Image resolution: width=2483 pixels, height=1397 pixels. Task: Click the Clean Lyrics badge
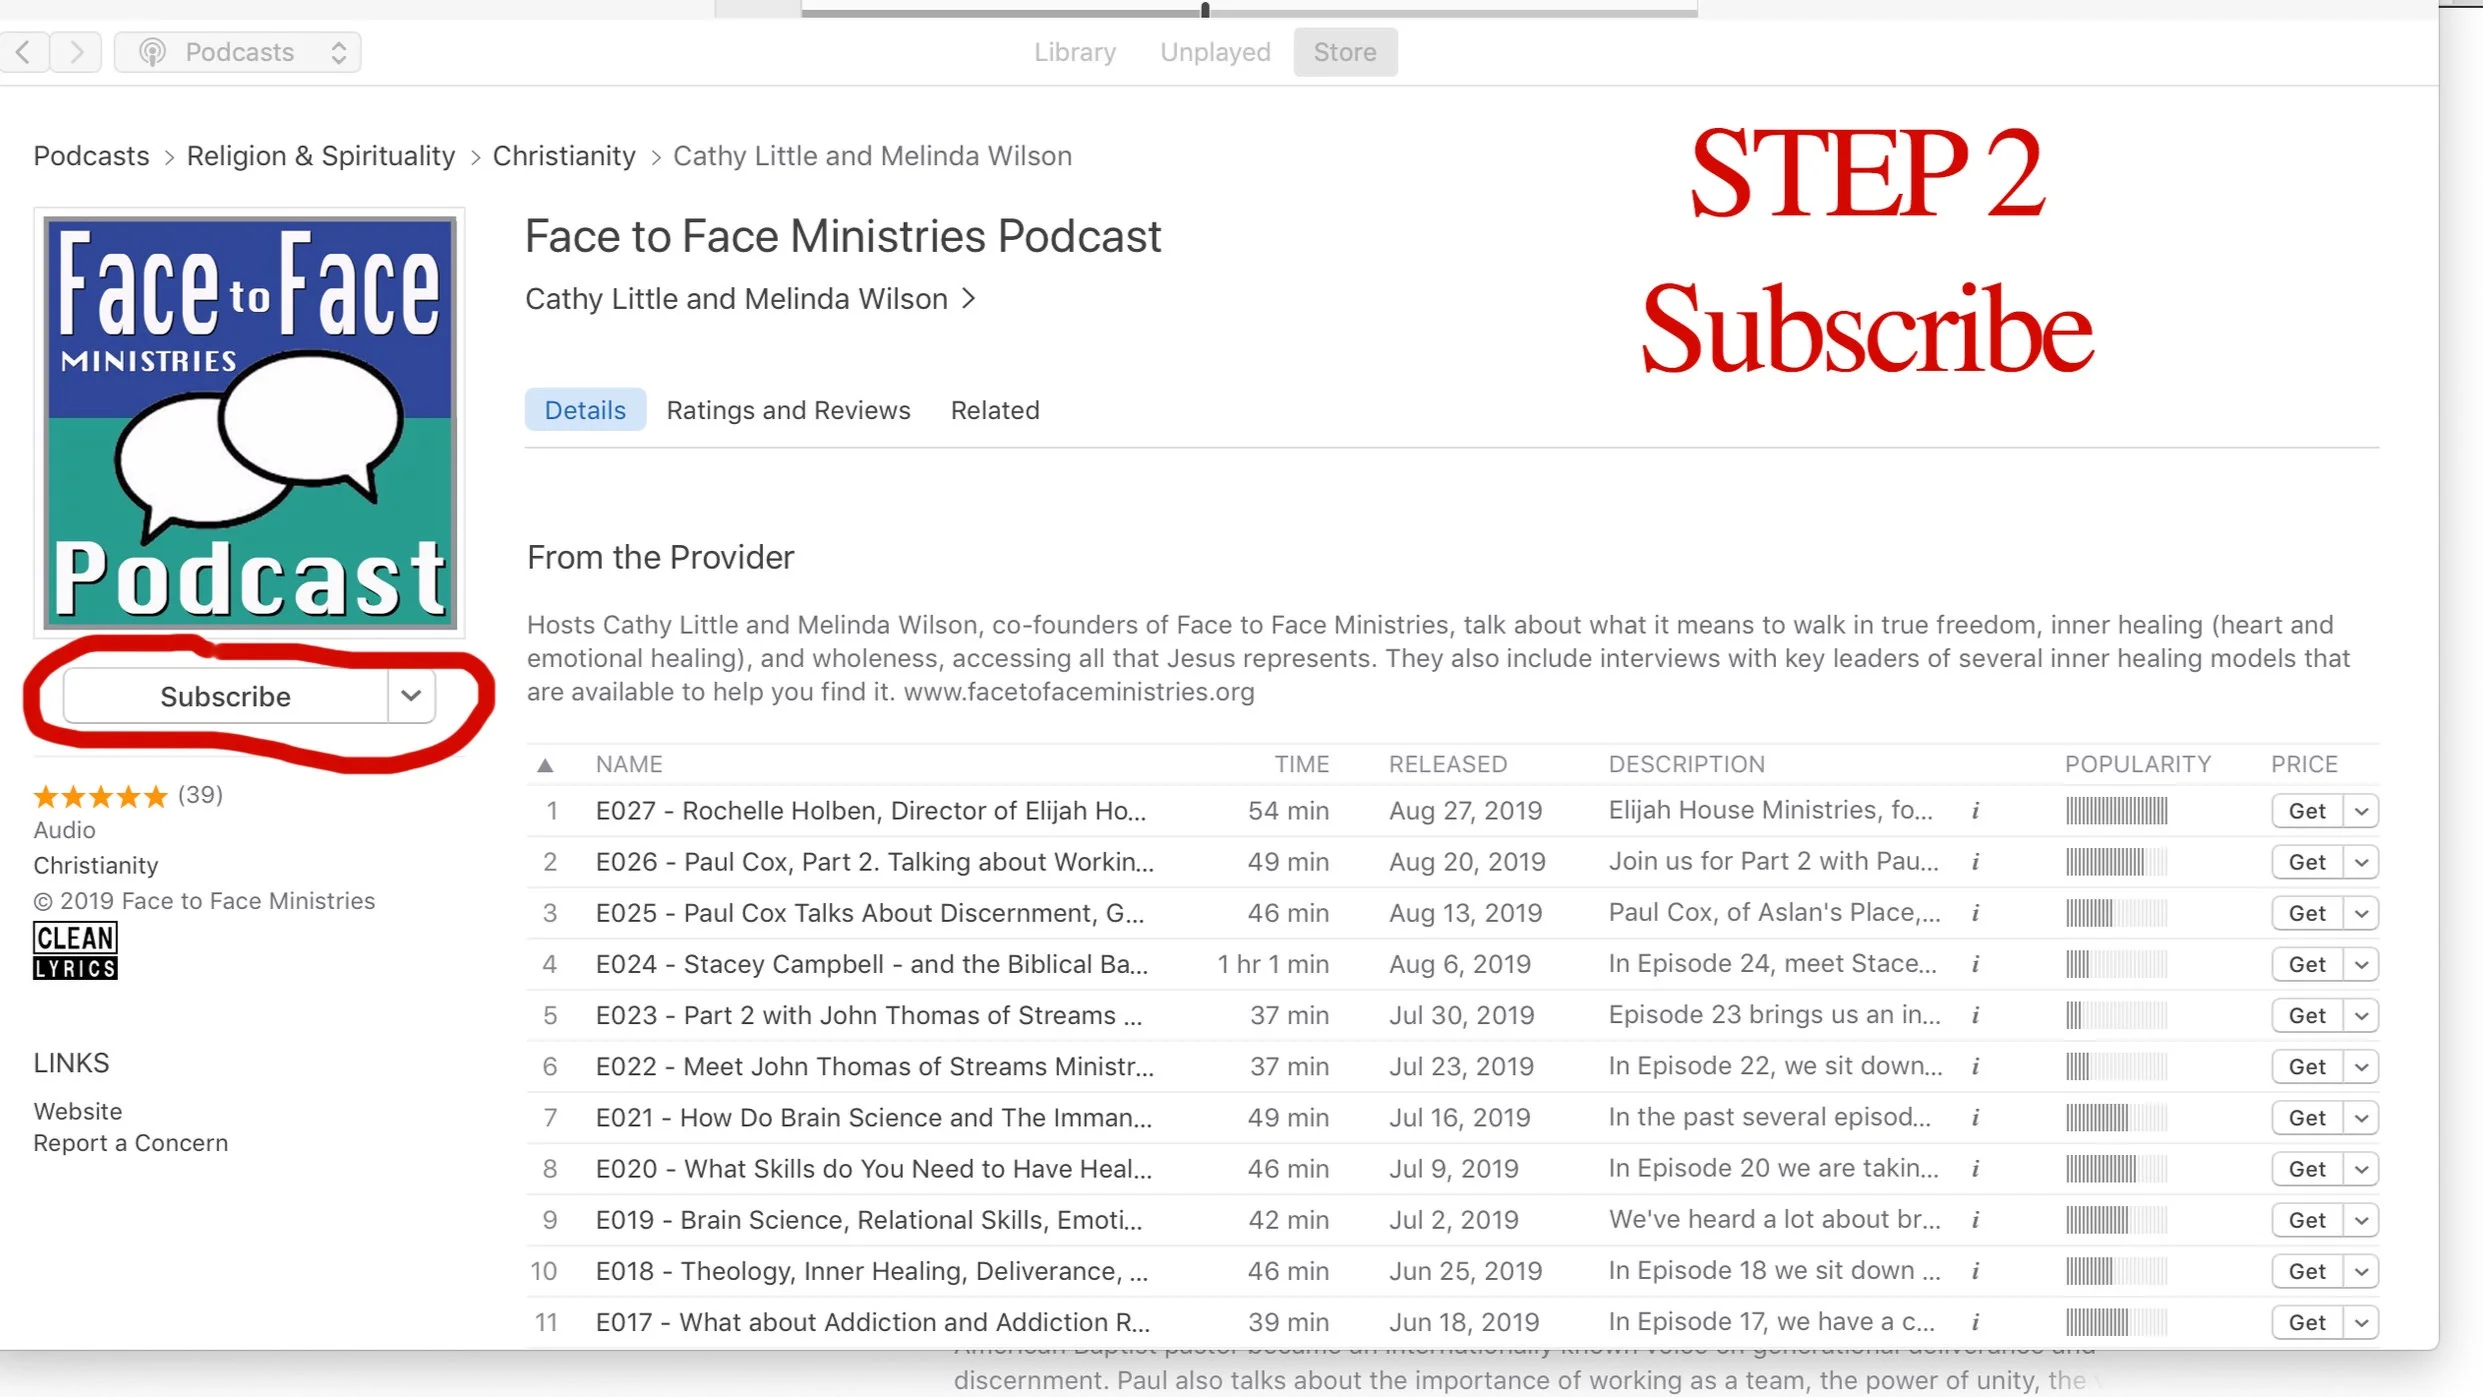[75, 951]
